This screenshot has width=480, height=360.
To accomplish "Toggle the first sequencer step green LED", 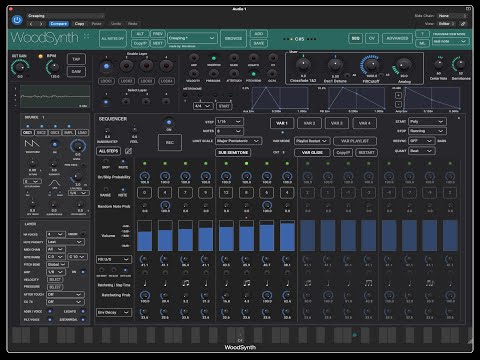I will click(x=145, y=163).
